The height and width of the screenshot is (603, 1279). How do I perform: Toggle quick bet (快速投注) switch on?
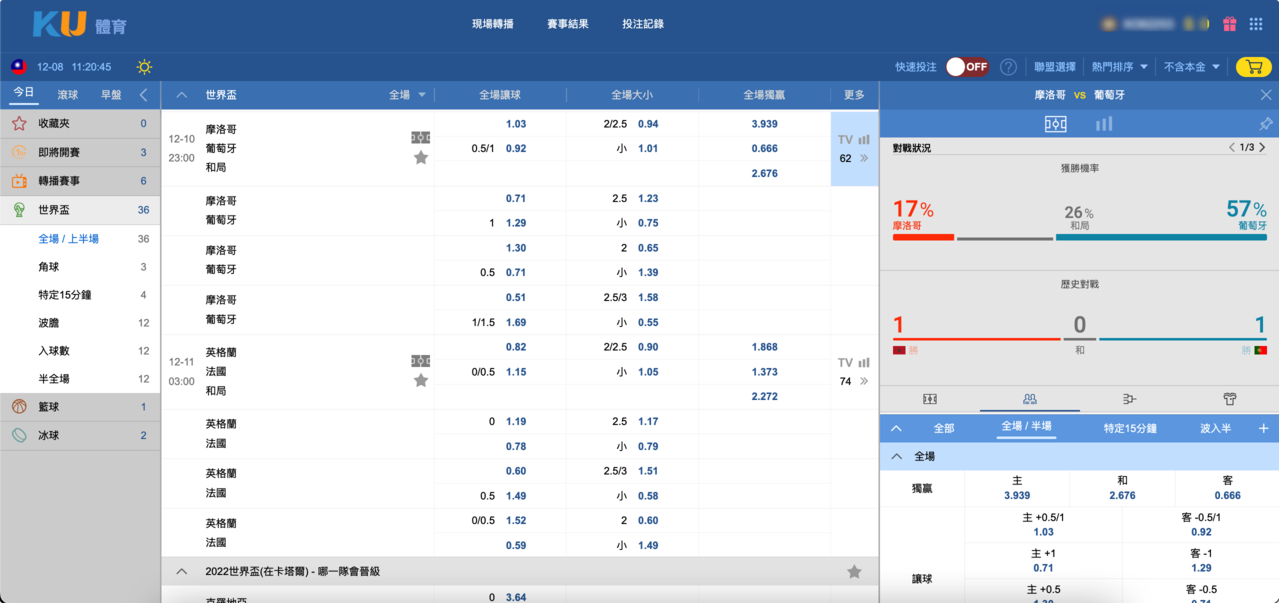coord(967,67)
